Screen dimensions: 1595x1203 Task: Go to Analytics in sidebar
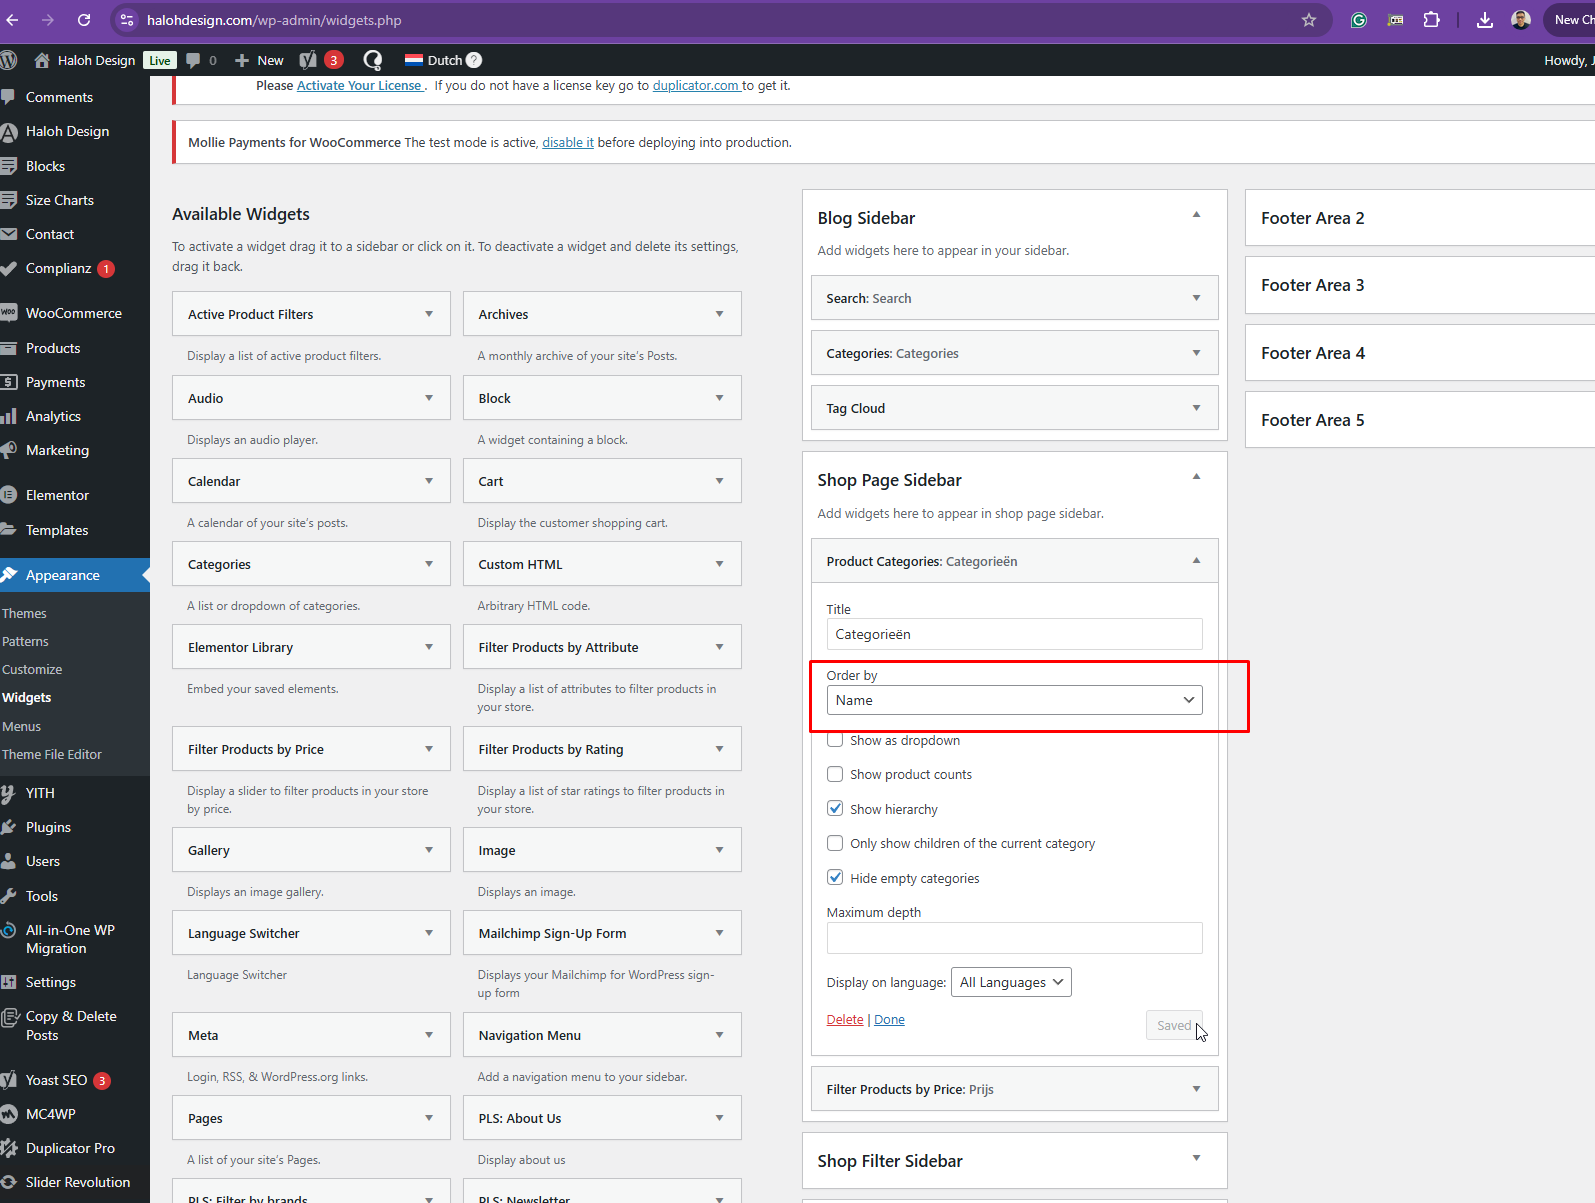tap(53, 416)
